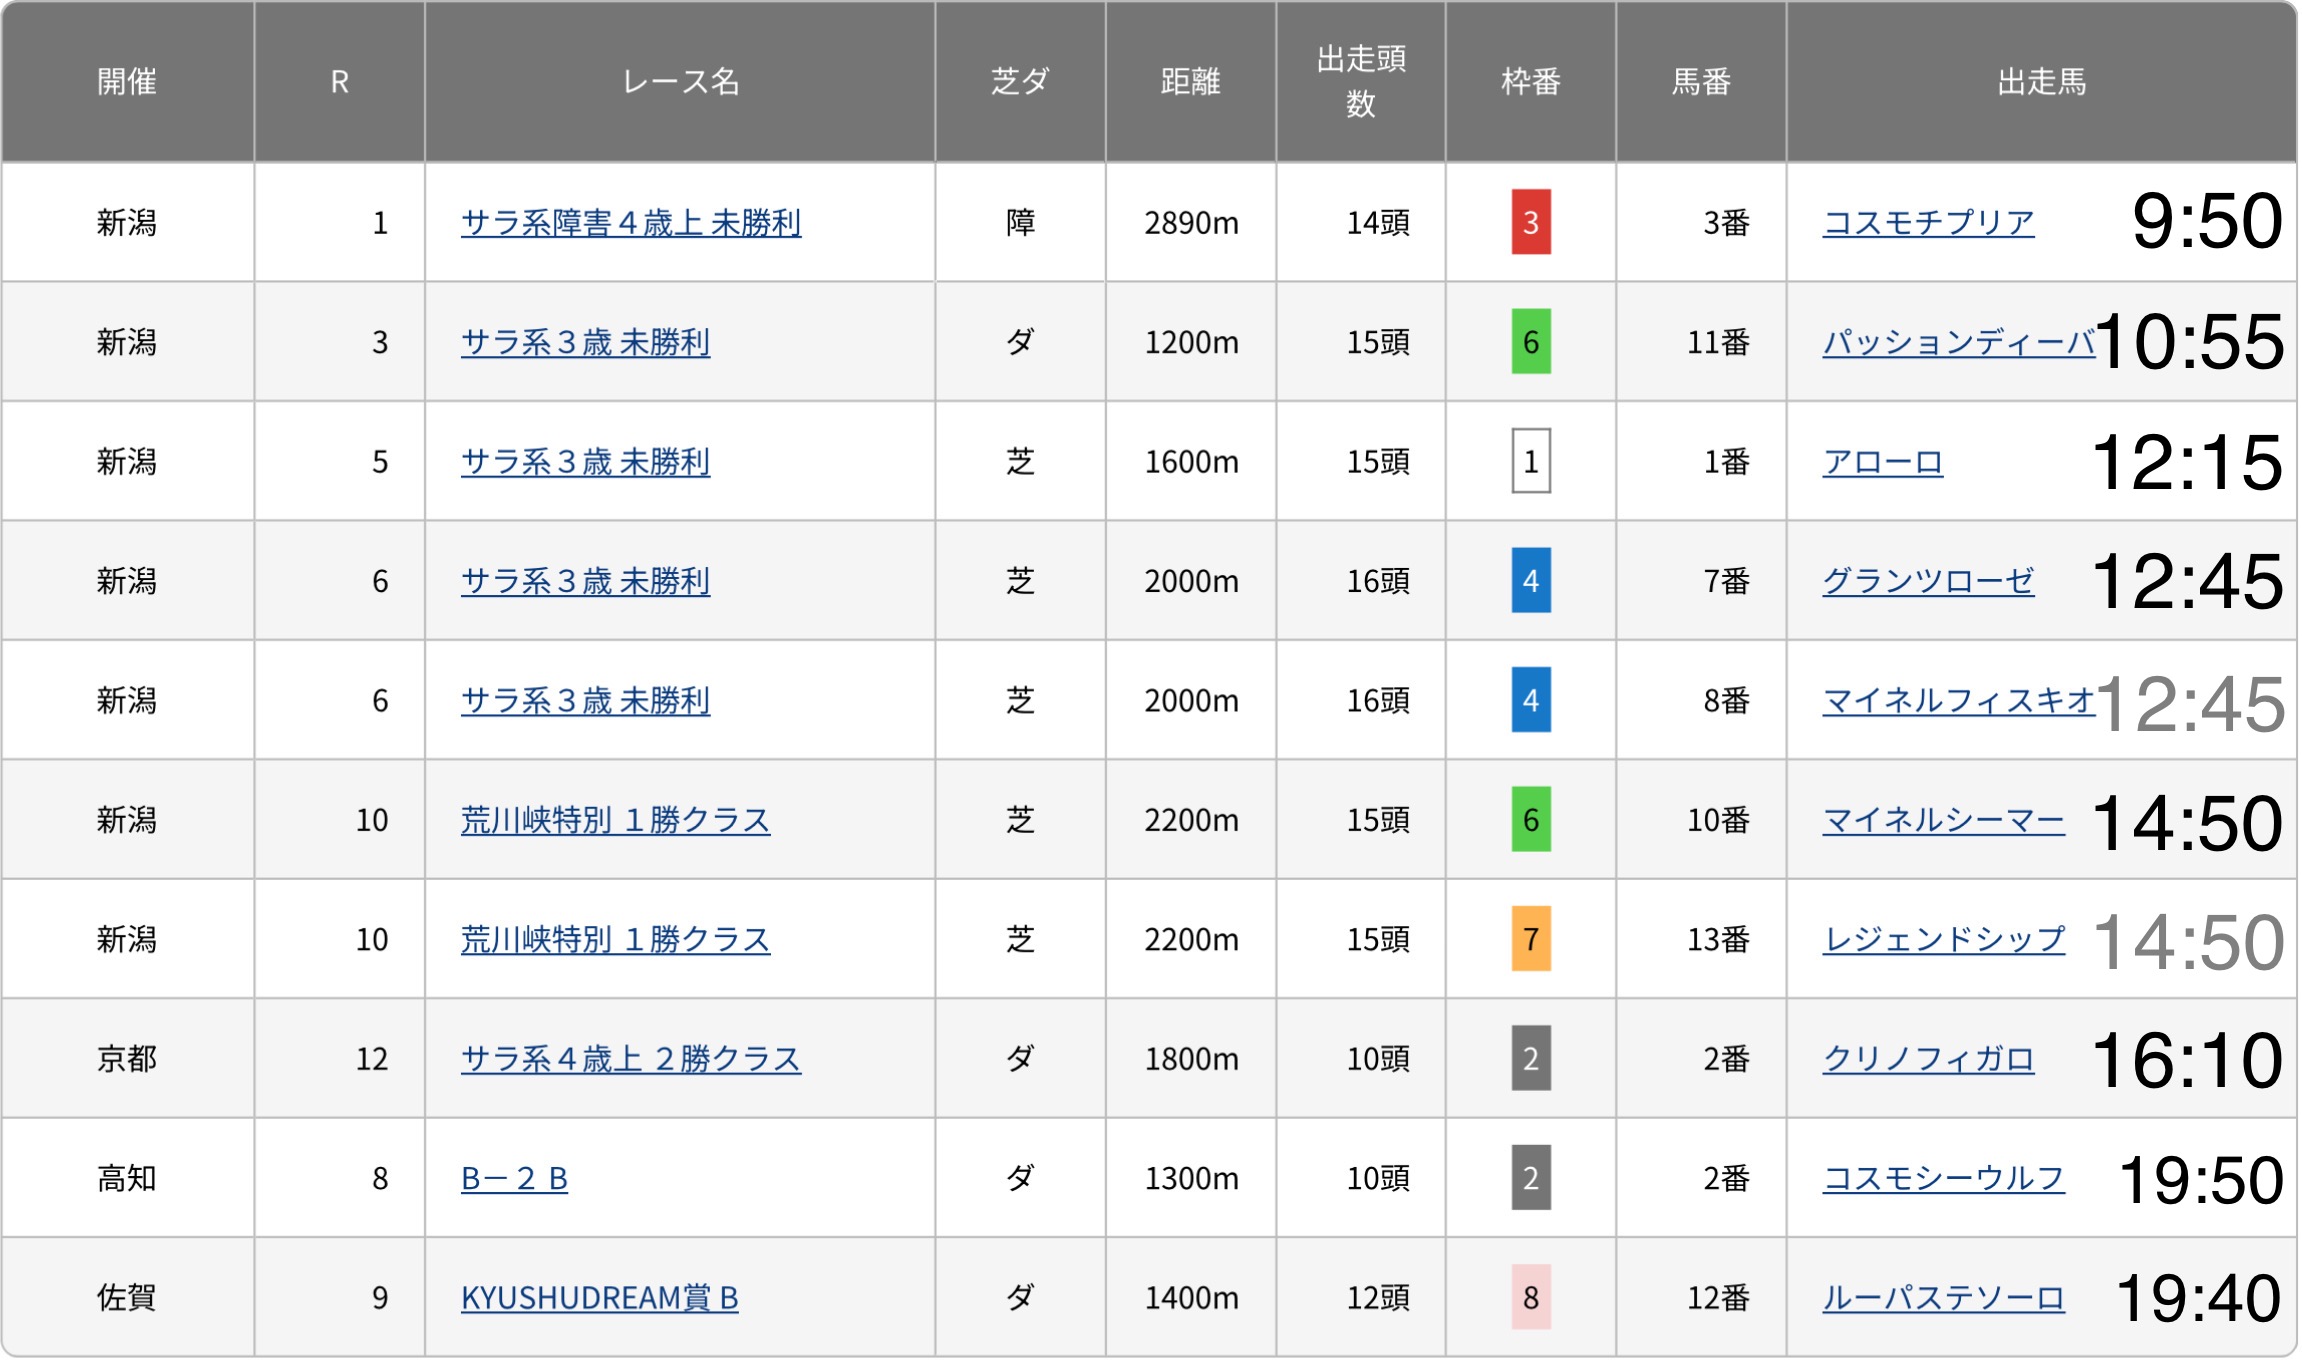Select horse link ルーパステソーロ
Viewport: 2302px width, 1363px height.
pyautogui.click(x=1942, y=1297)
